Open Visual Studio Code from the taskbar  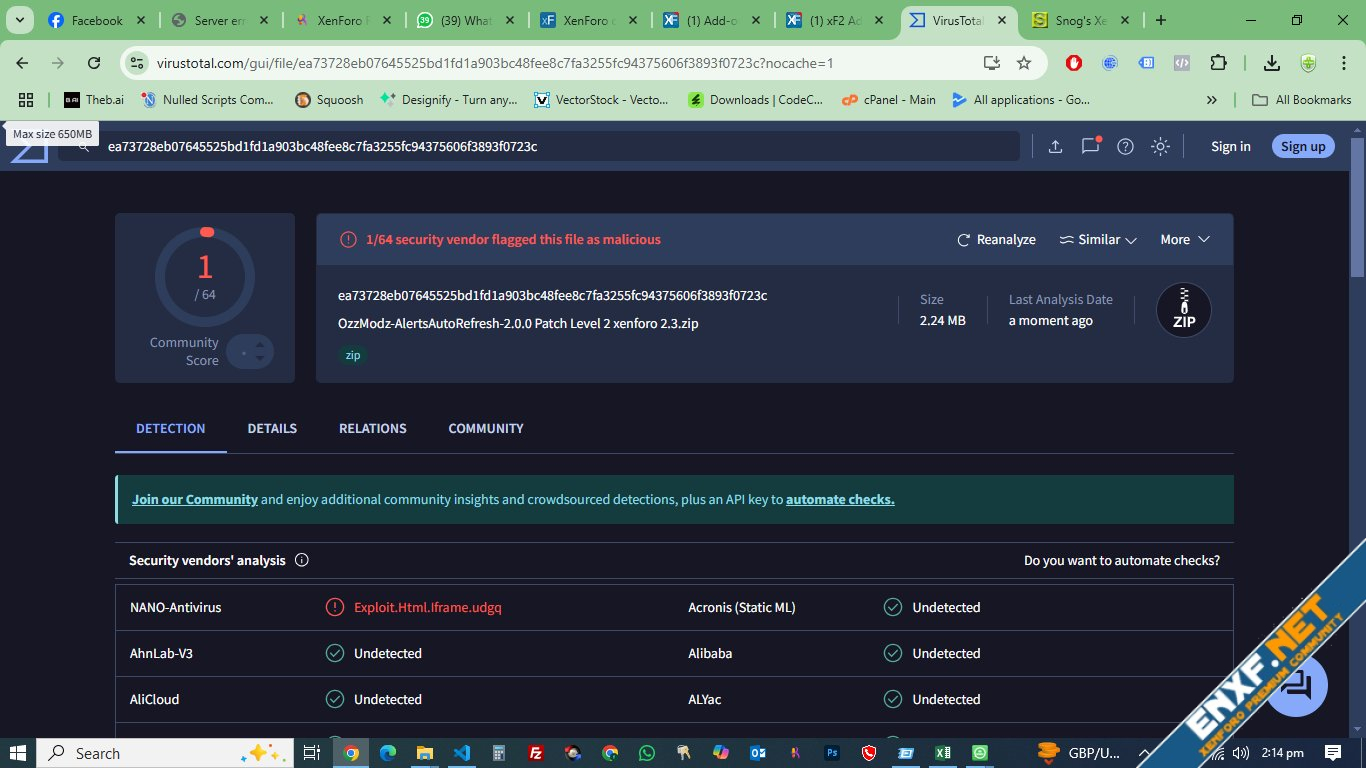point(461,753)
